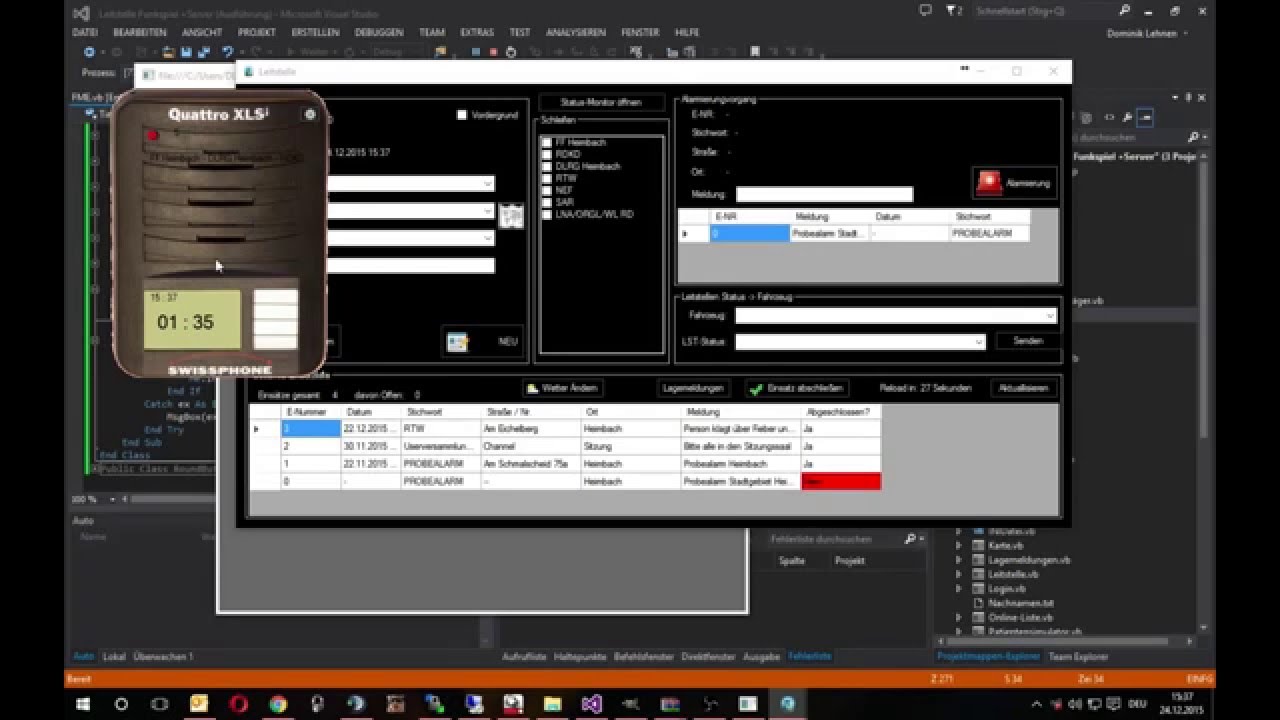This screenshot has height=720, width=1280.
Task: Check the FF Heimbach loop checkbox
Action: click(x=547, y=143)
